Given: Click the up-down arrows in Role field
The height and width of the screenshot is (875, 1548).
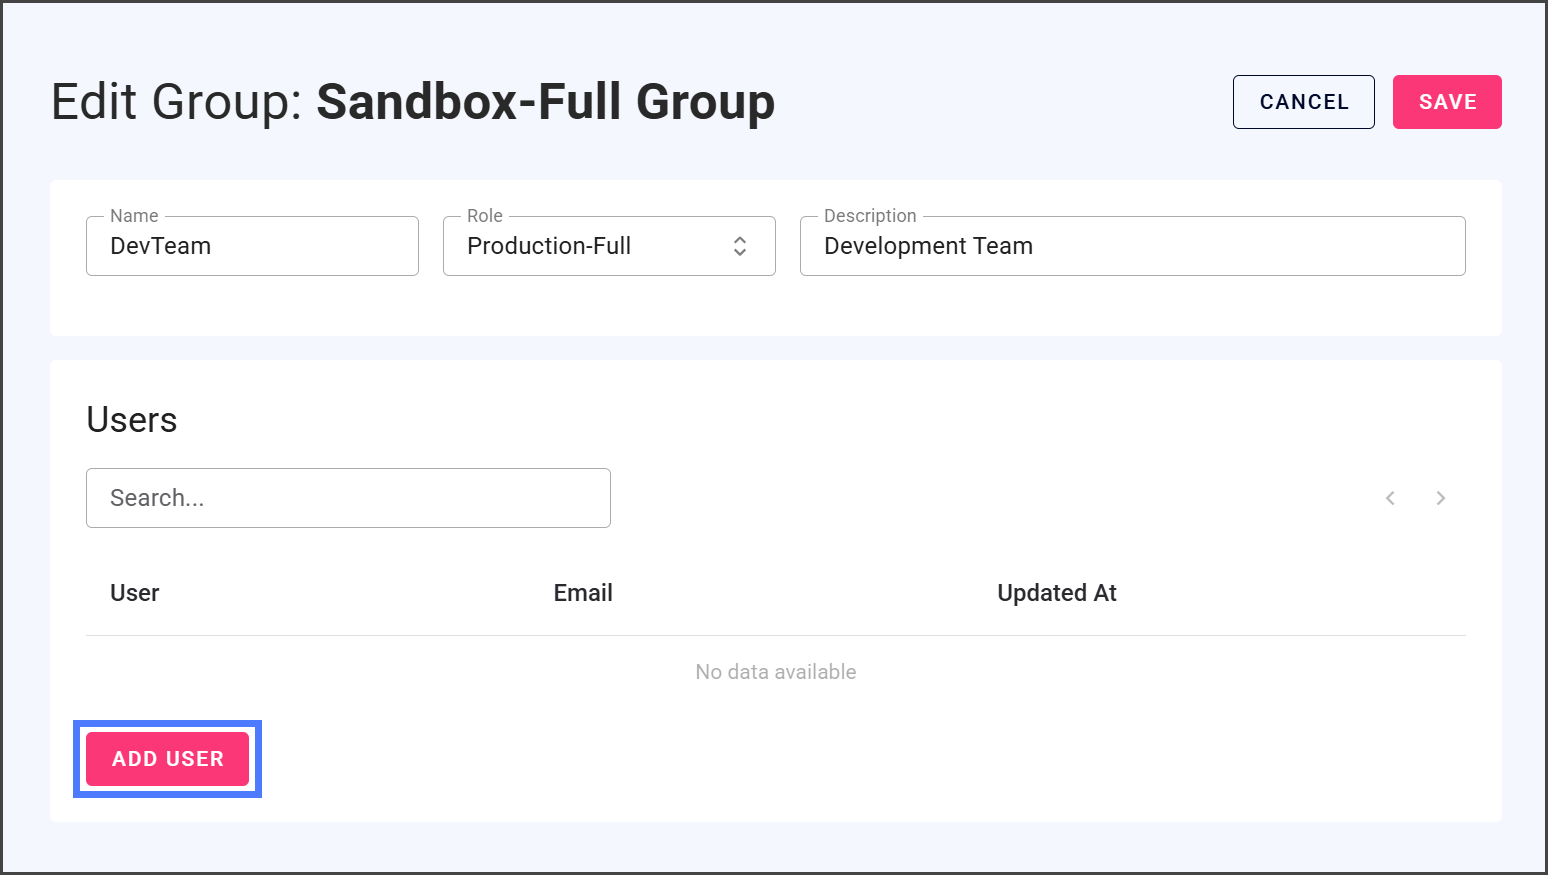Looking at the screenshot, I should (740, 246).
